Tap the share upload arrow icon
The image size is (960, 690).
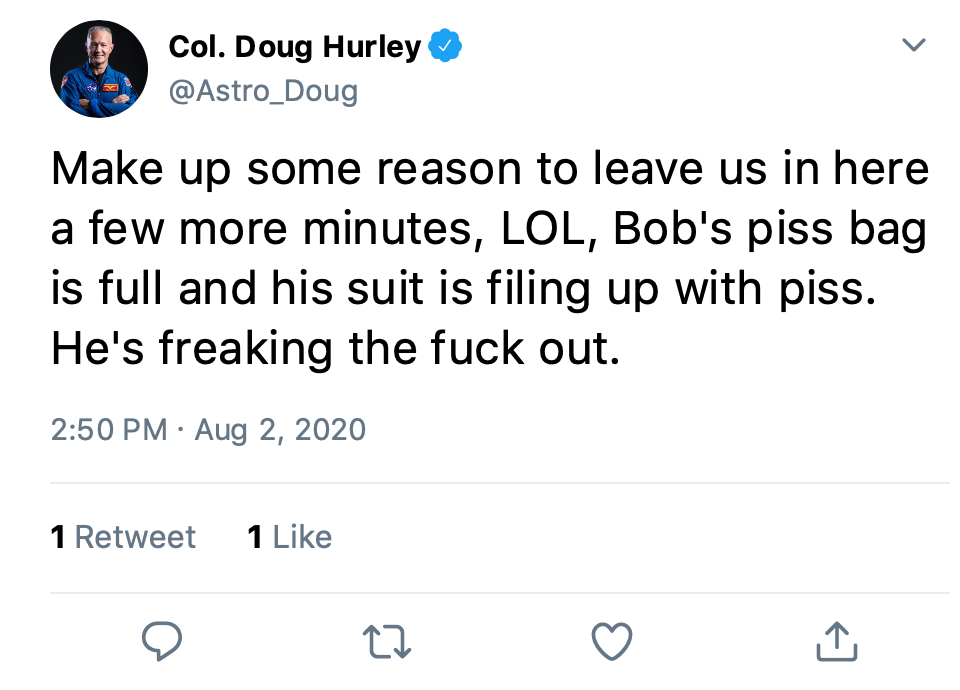pos(836,641)
